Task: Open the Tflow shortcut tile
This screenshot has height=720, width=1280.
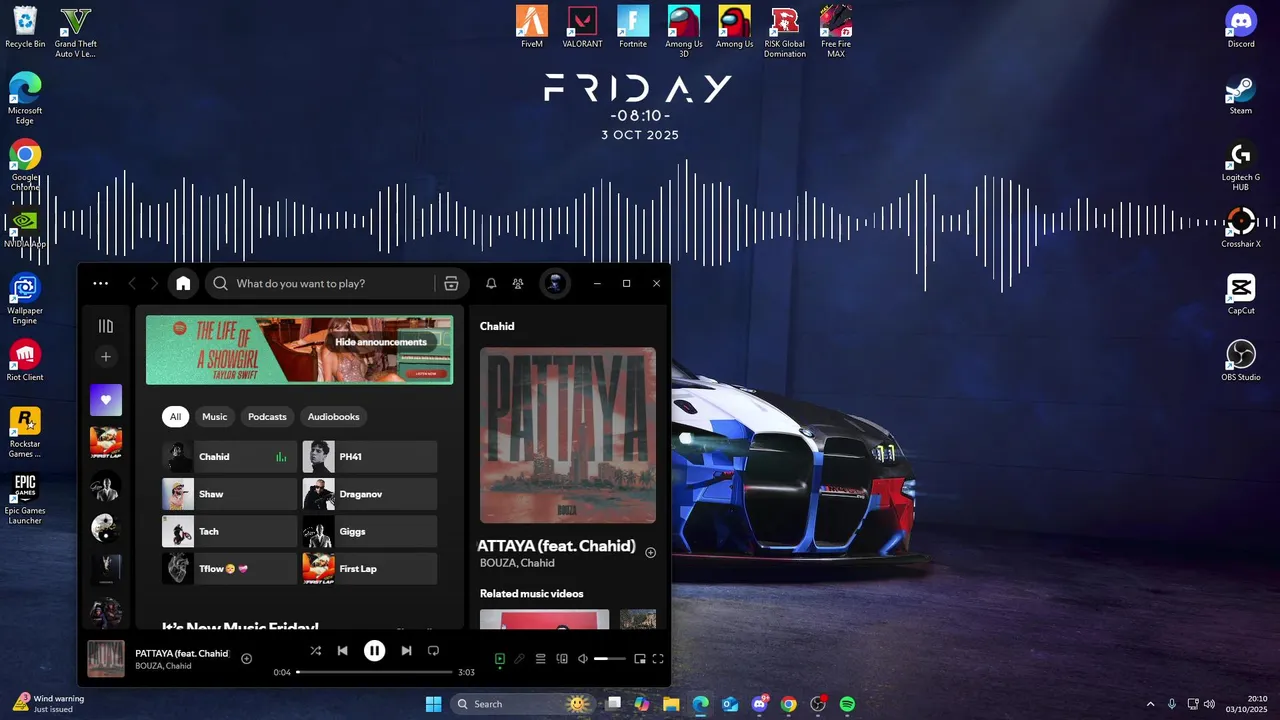Action: pyautogui.click(x=230, y=568)
